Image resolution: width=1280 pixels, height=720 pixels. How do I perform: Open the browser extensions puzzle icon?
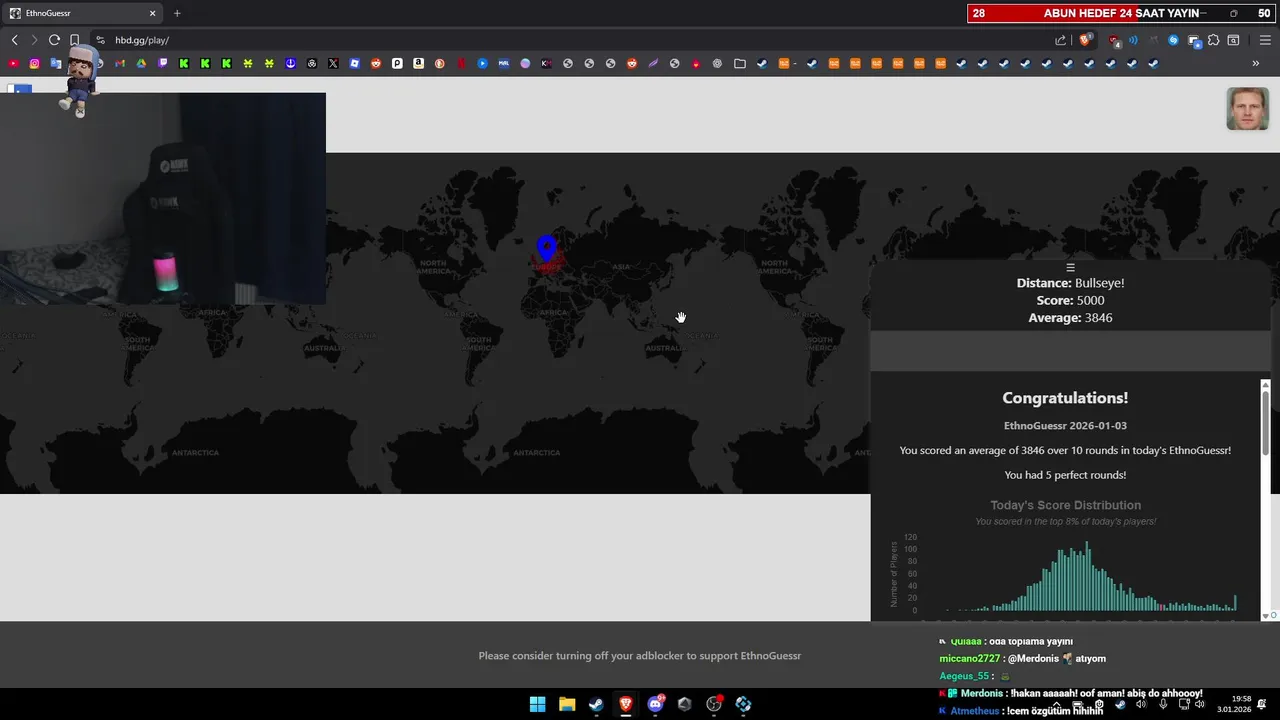click(x=1213, y=40)
